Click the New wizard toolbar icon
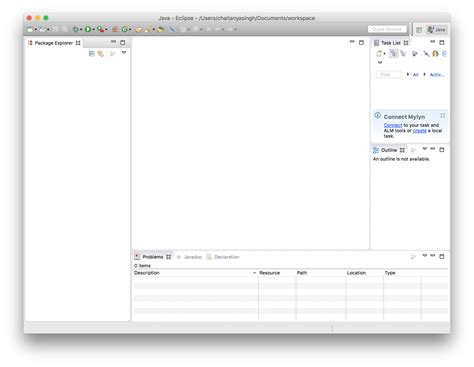 click(x=30, y=30)
